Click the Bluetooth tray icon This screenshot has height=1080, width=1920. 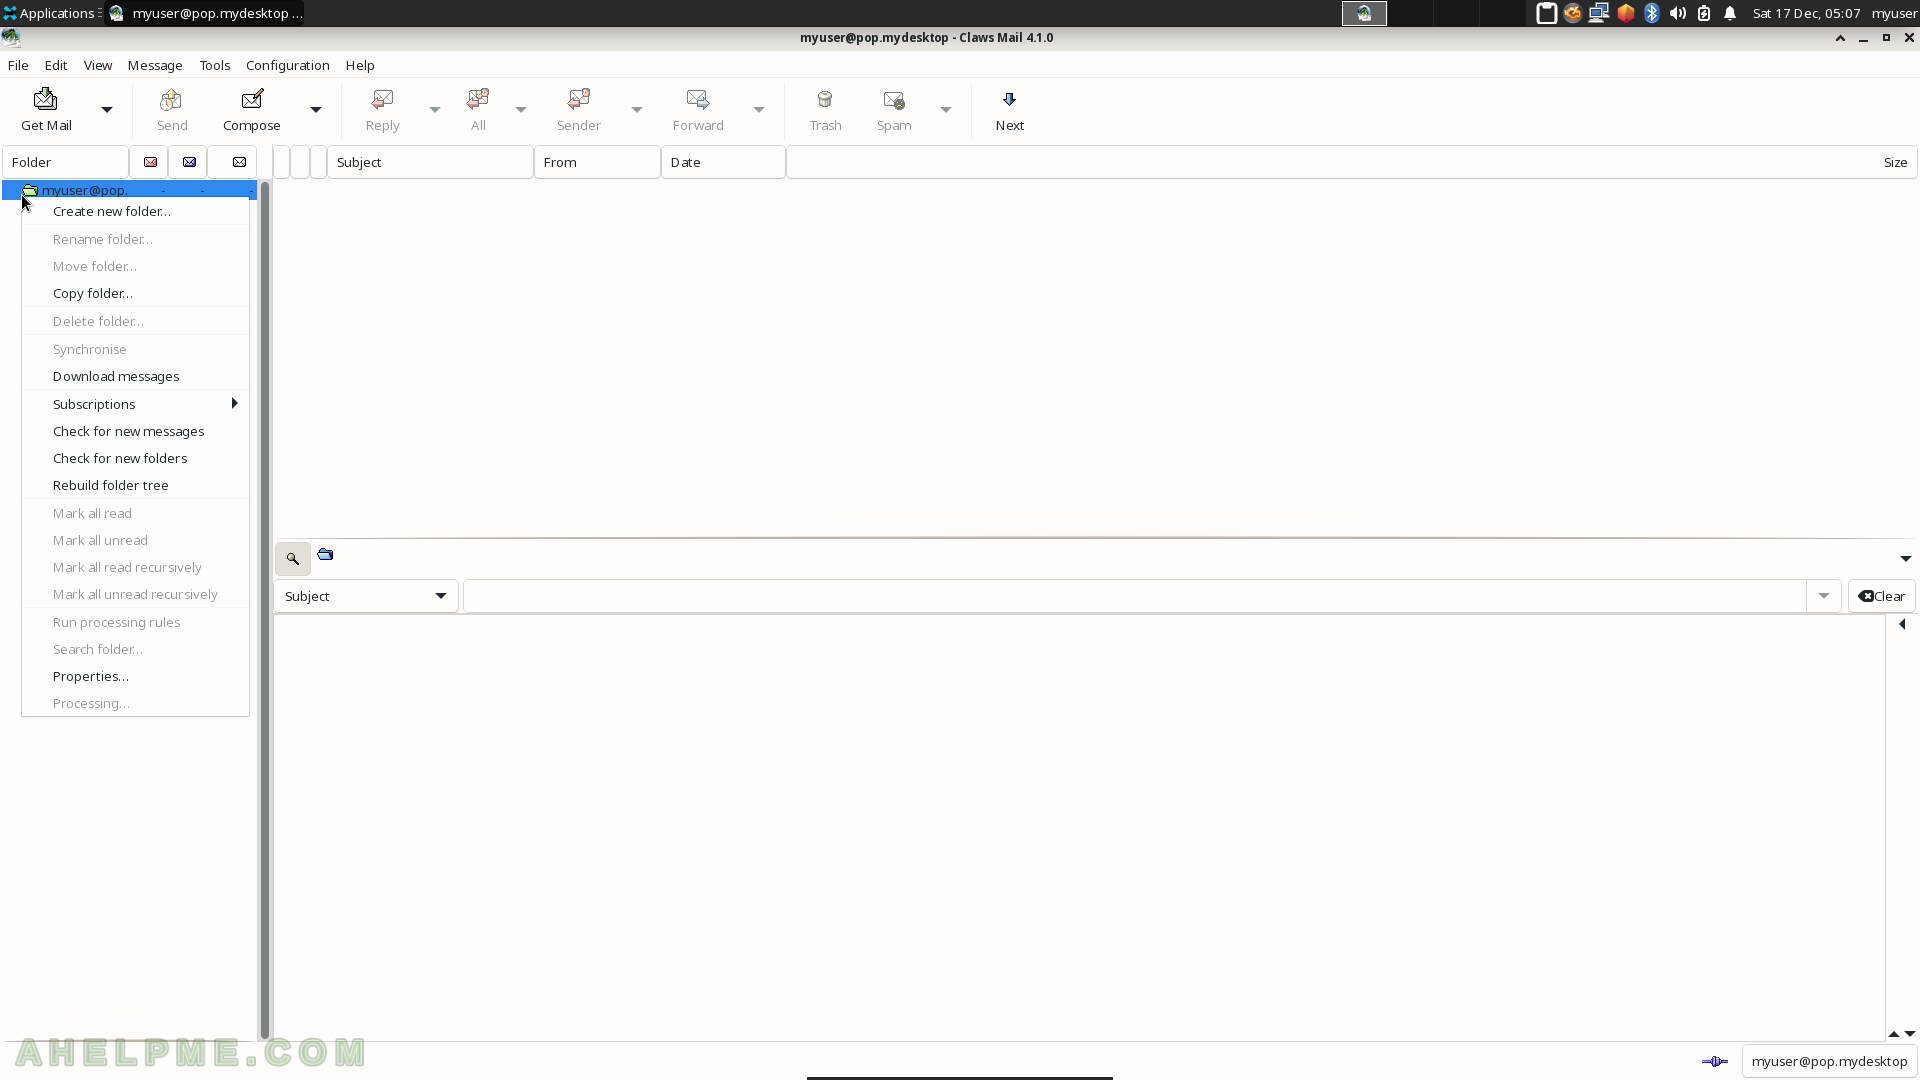click(1652, 13)
